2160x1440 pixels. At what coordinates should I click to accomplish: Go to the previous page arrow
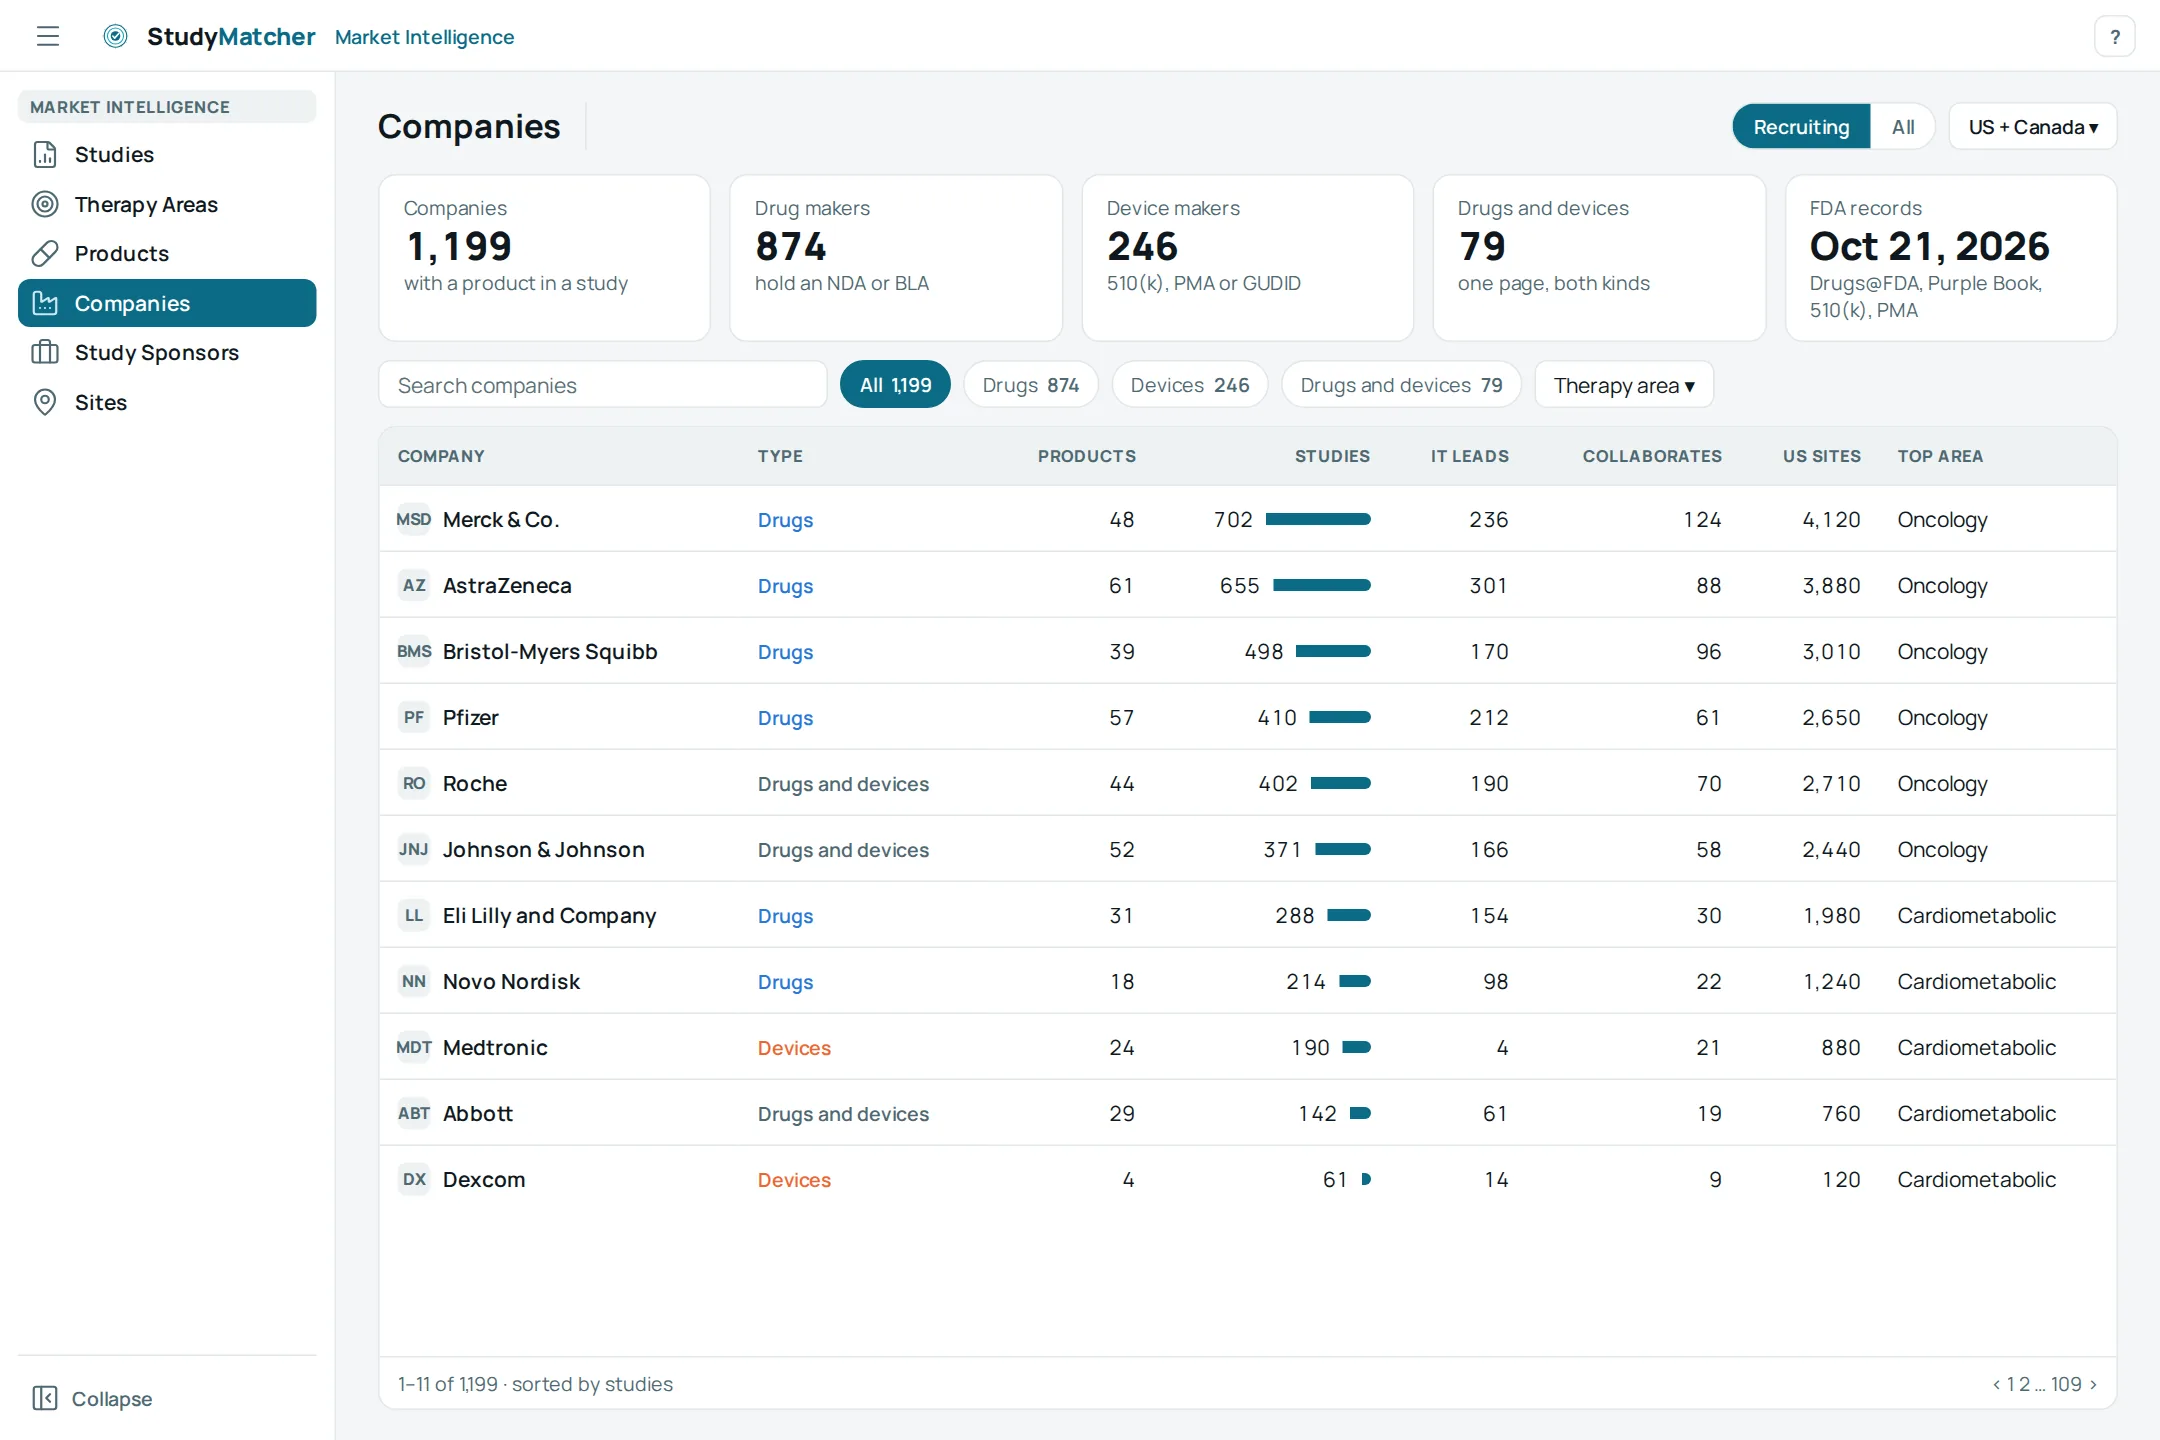tap(1997, 1384)
